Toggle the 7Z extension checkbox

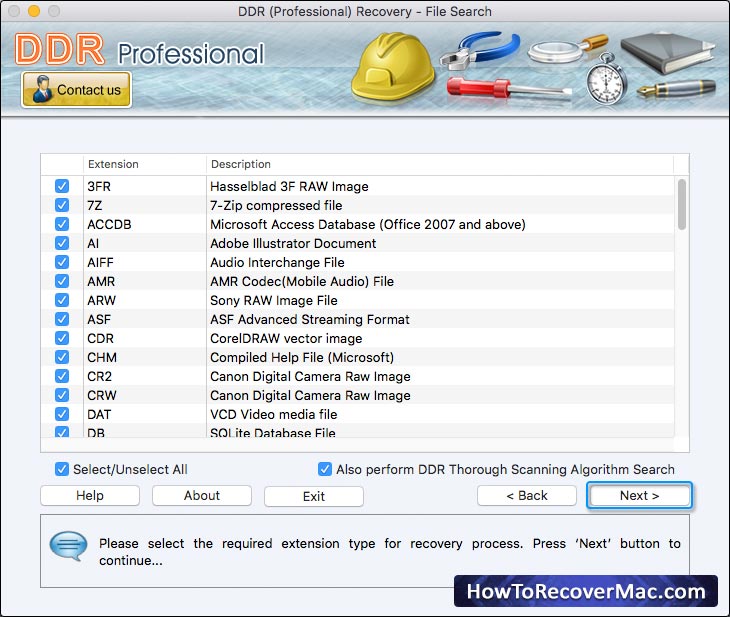62,205
